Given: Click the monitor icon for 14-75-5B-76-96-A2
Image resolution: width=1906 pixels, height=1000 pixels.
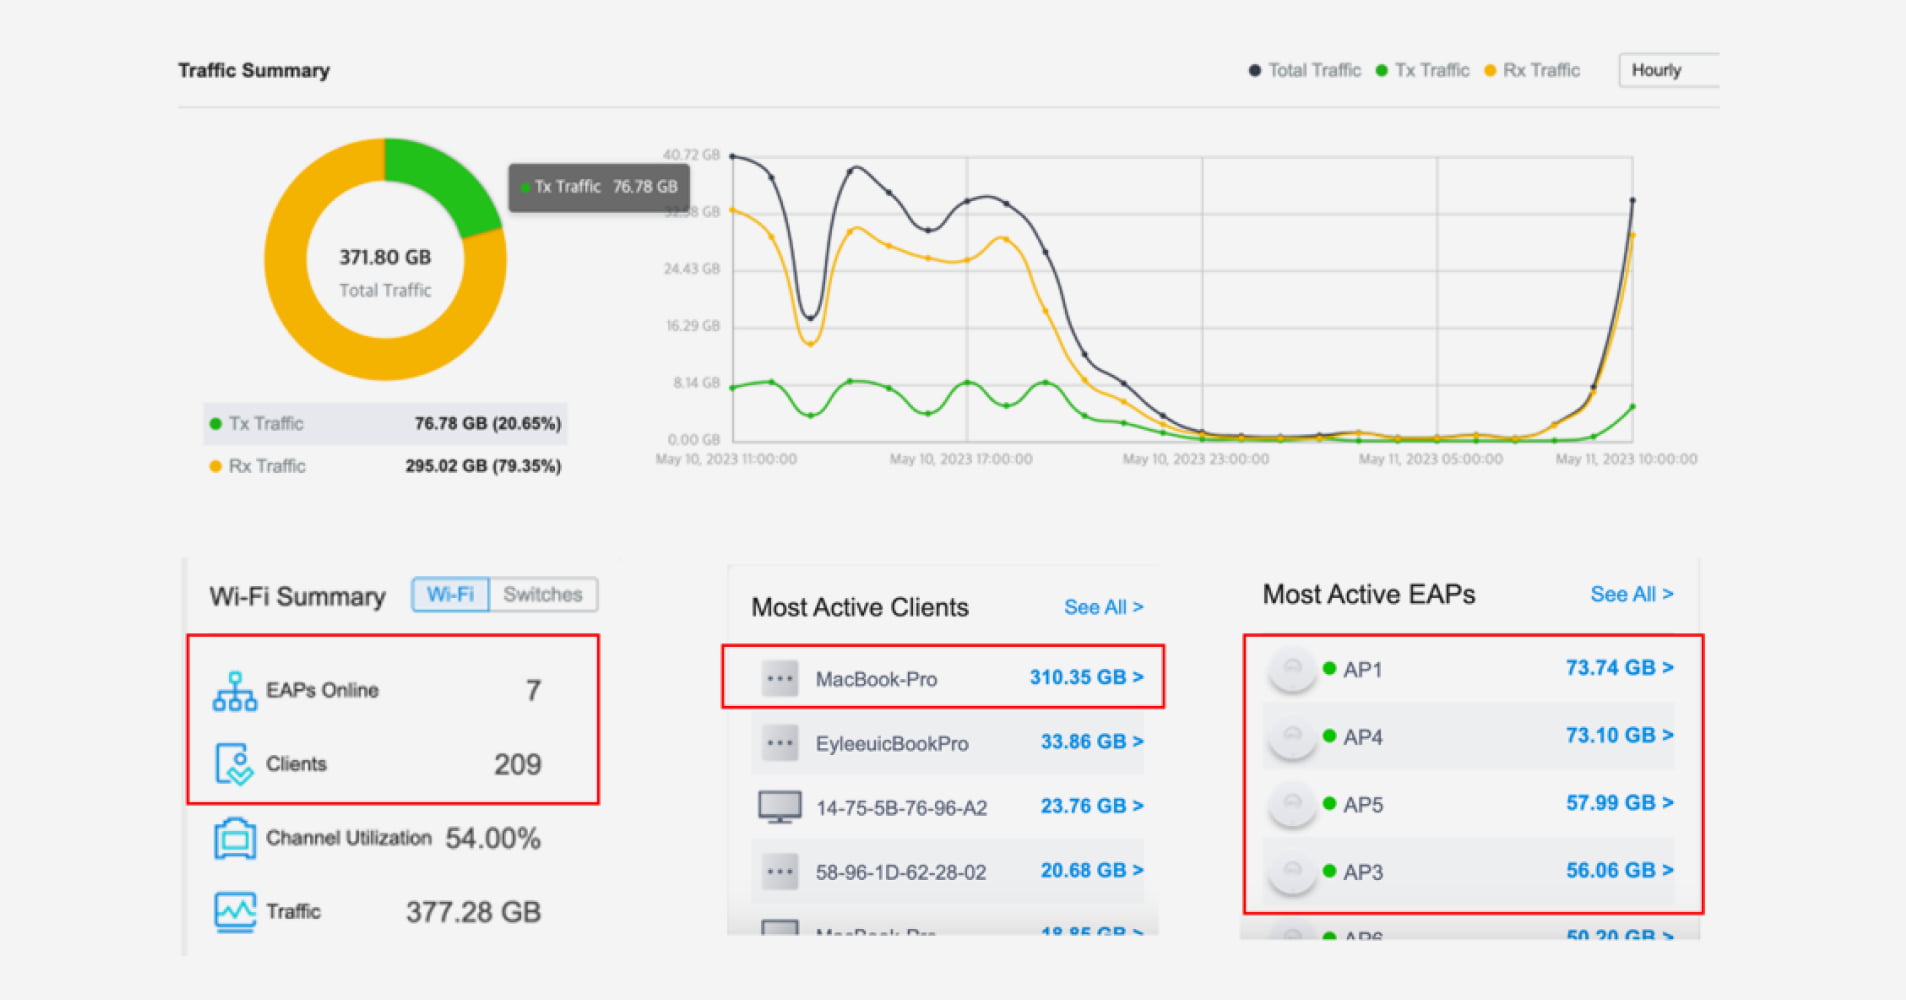Looking at the screenshot, I should point(779,807).
